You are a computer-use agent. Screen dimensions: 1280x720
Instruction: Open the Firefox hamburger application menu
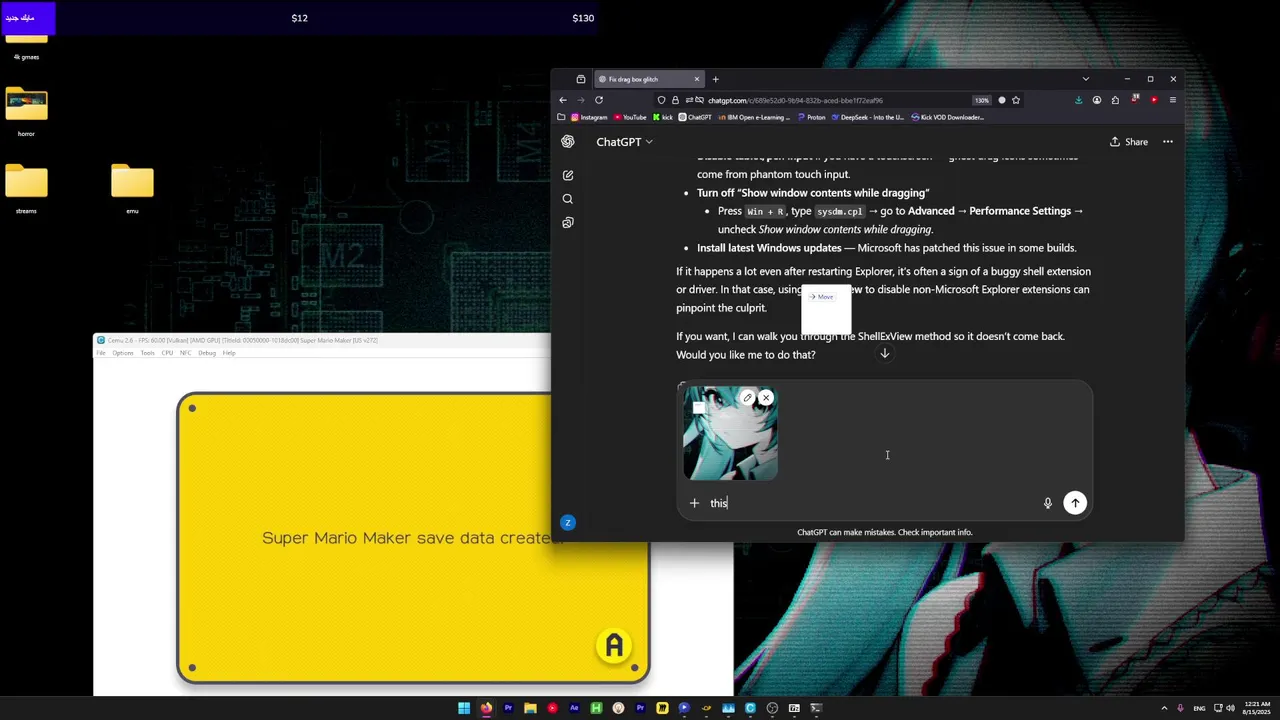1172,100
